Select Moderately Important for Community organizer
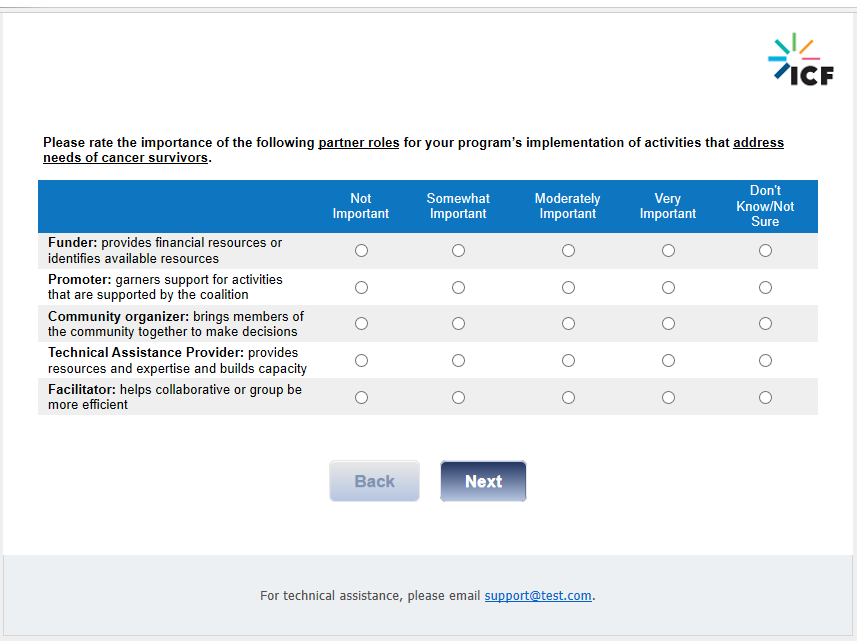The image size is (857, 641). (568, 324)
